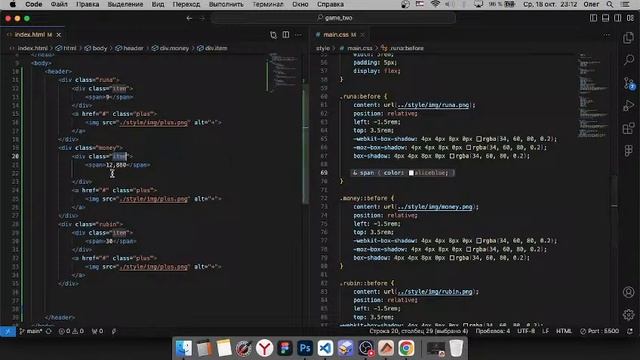640x360 pixels.
Task: Expand the main.css breadcrumb segment
Action: tap(356, 48)
